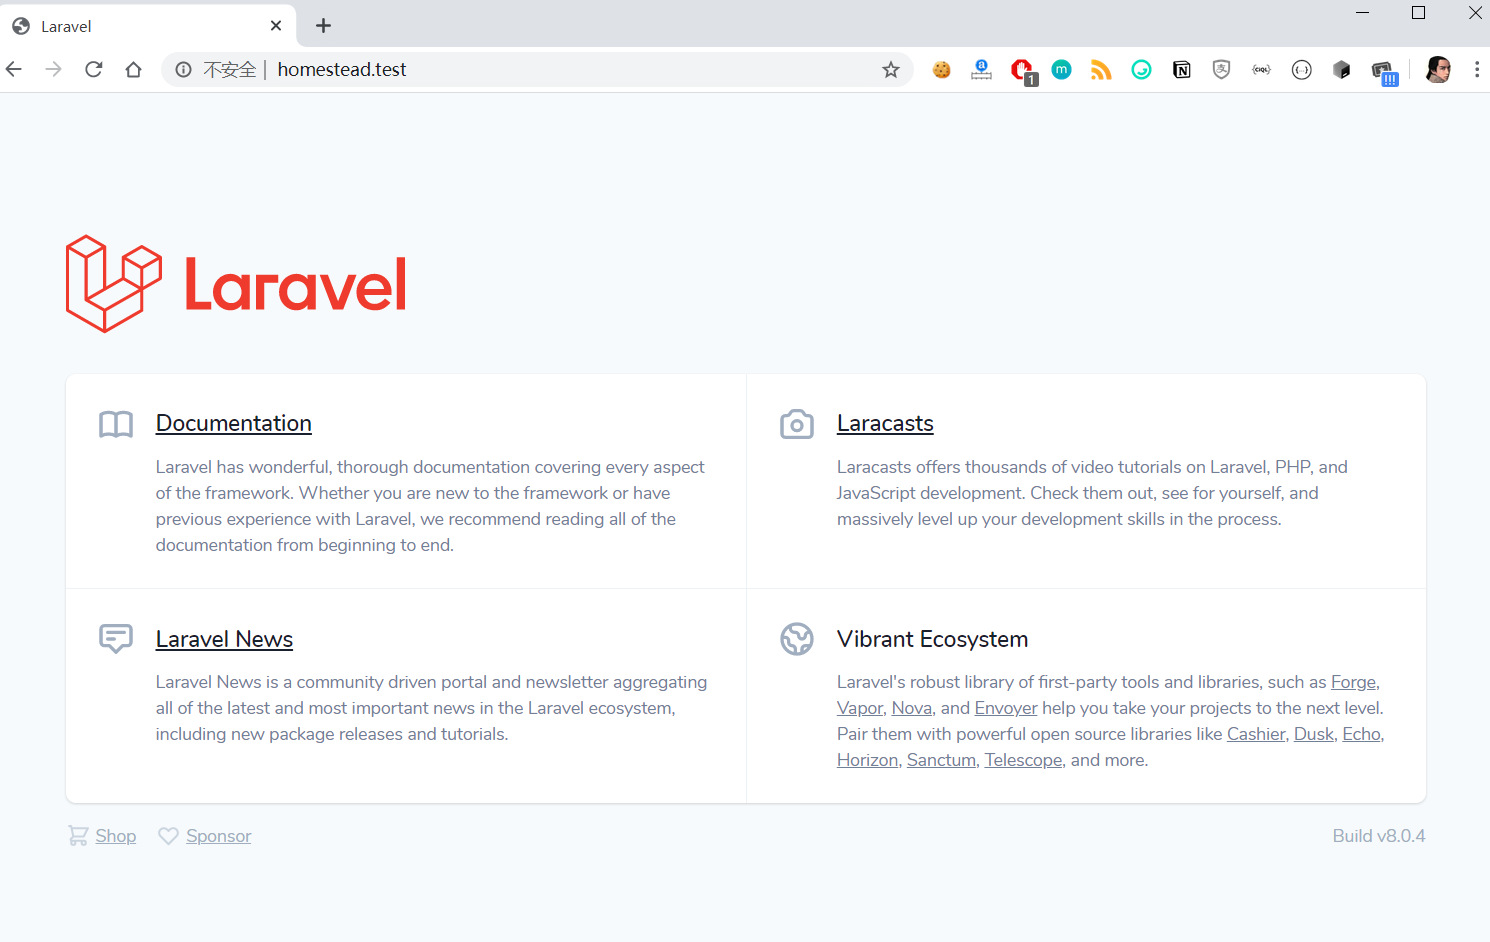Follow the Vapor link
The height and width of the screenshot is (942, 1490).
[860, 708]
